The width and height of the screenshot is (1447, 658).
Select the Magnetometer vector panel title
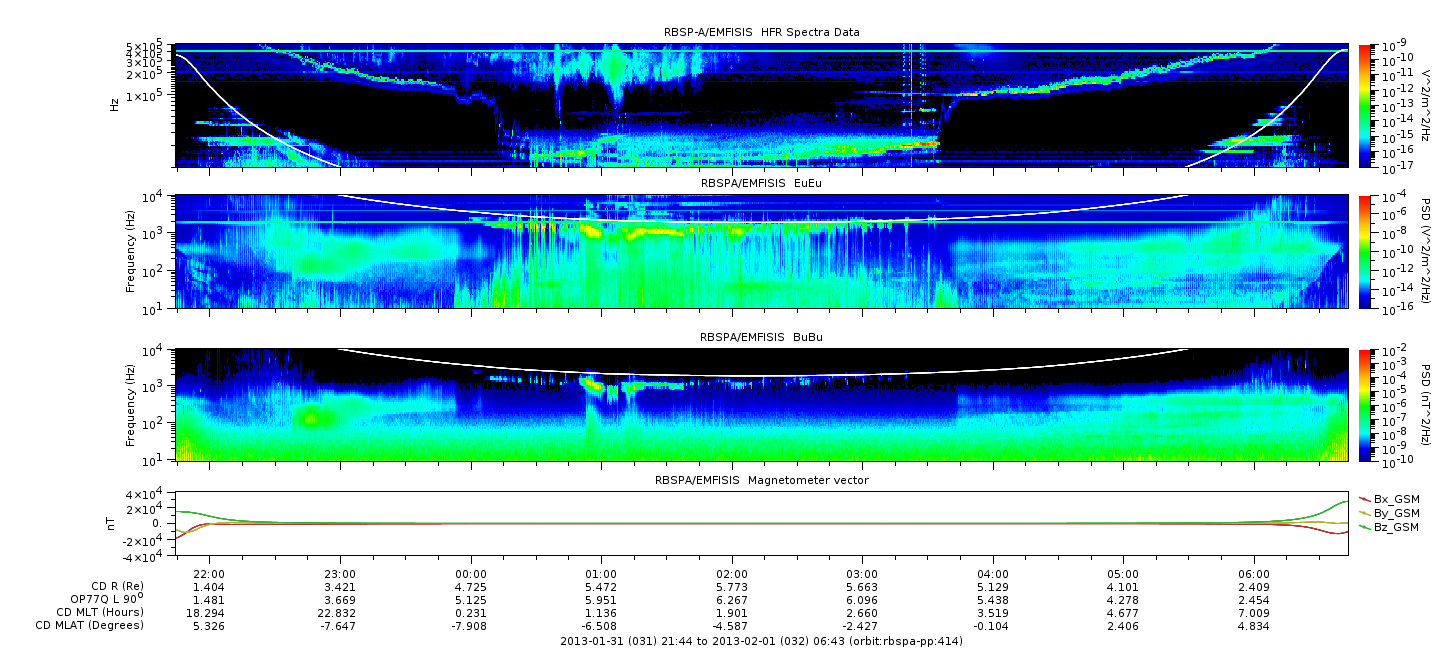(x=761, y=480)
